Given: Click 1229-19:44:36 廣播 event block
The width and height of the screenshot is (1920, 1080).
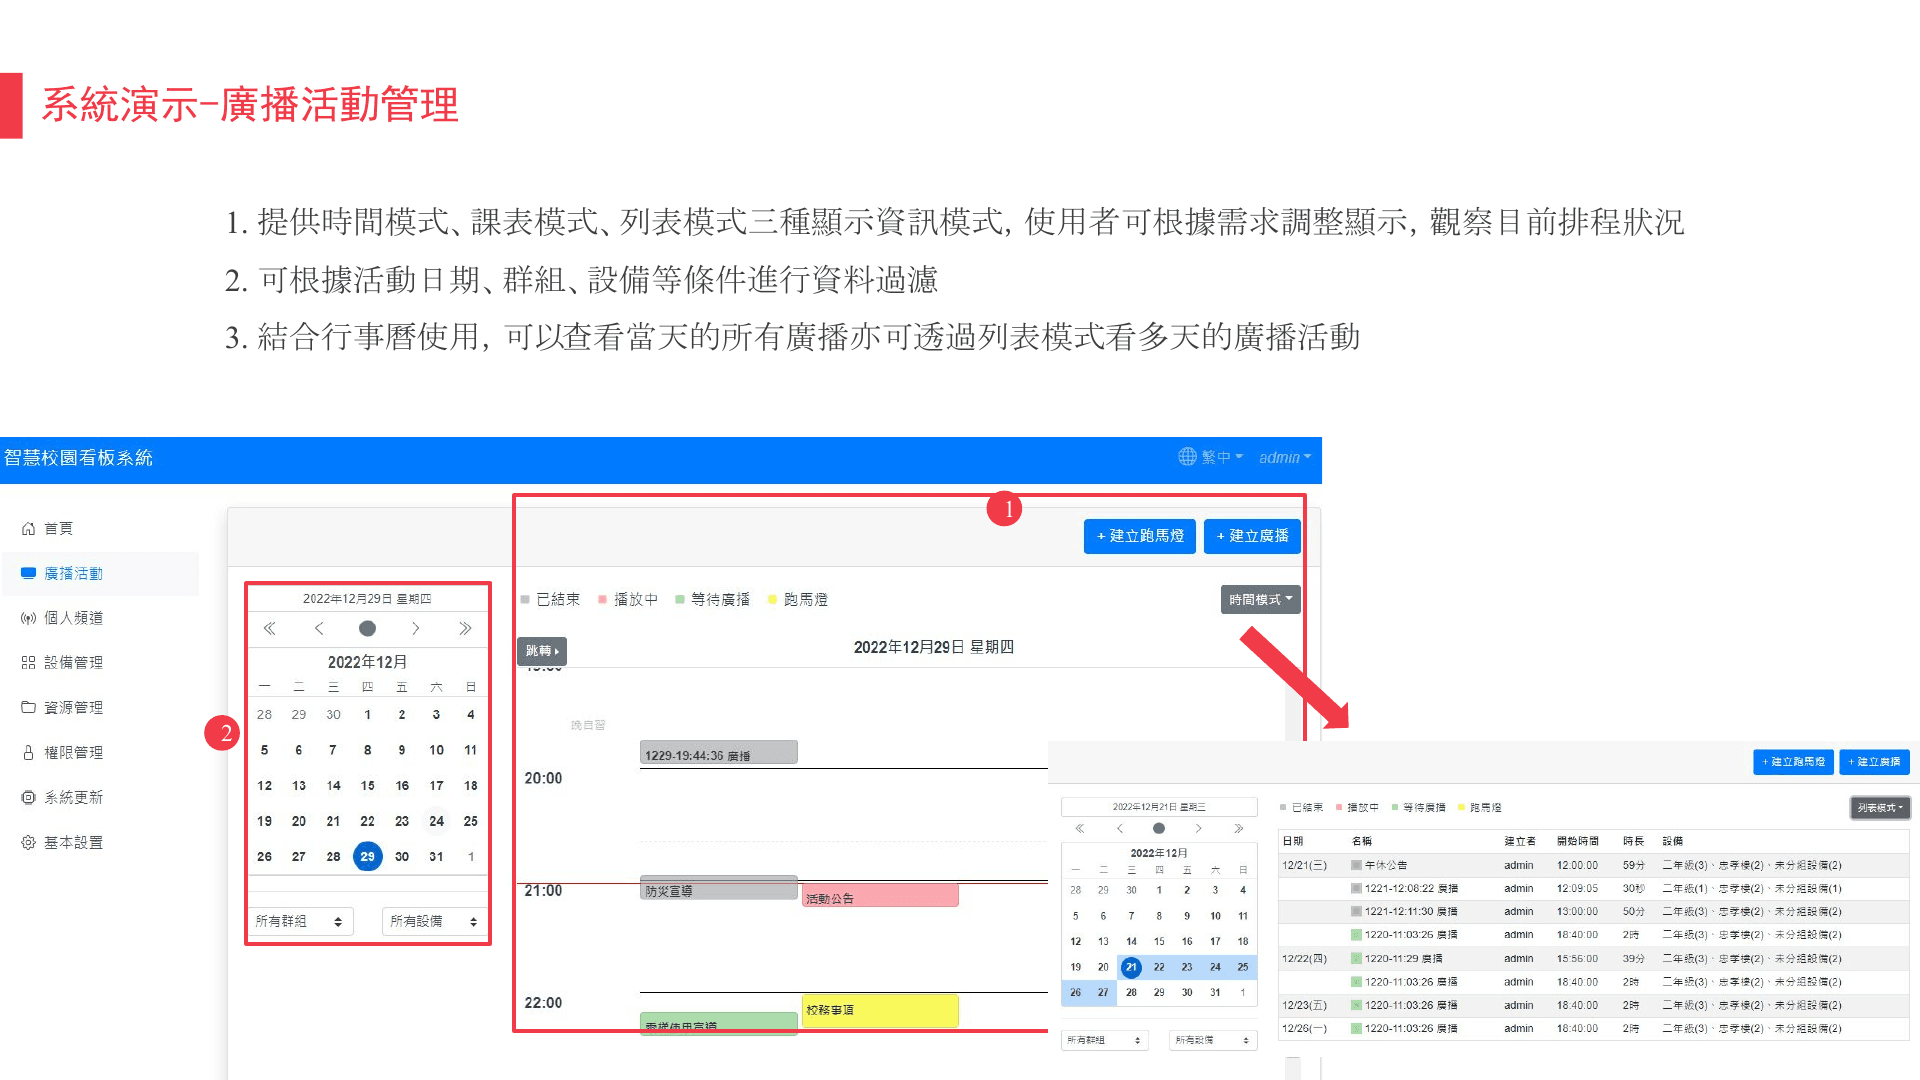Looking at the screenshot, I should click(718, 752).
